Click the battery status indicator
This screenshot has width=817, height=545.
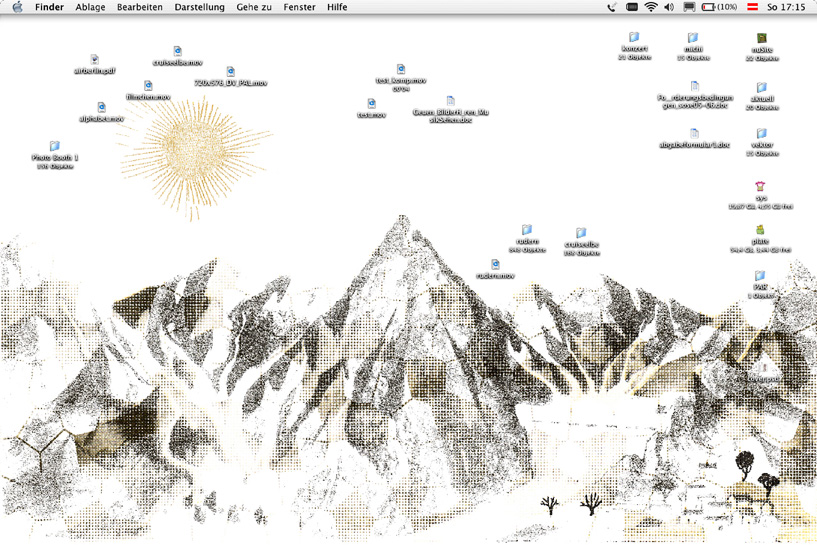point(719,7)
